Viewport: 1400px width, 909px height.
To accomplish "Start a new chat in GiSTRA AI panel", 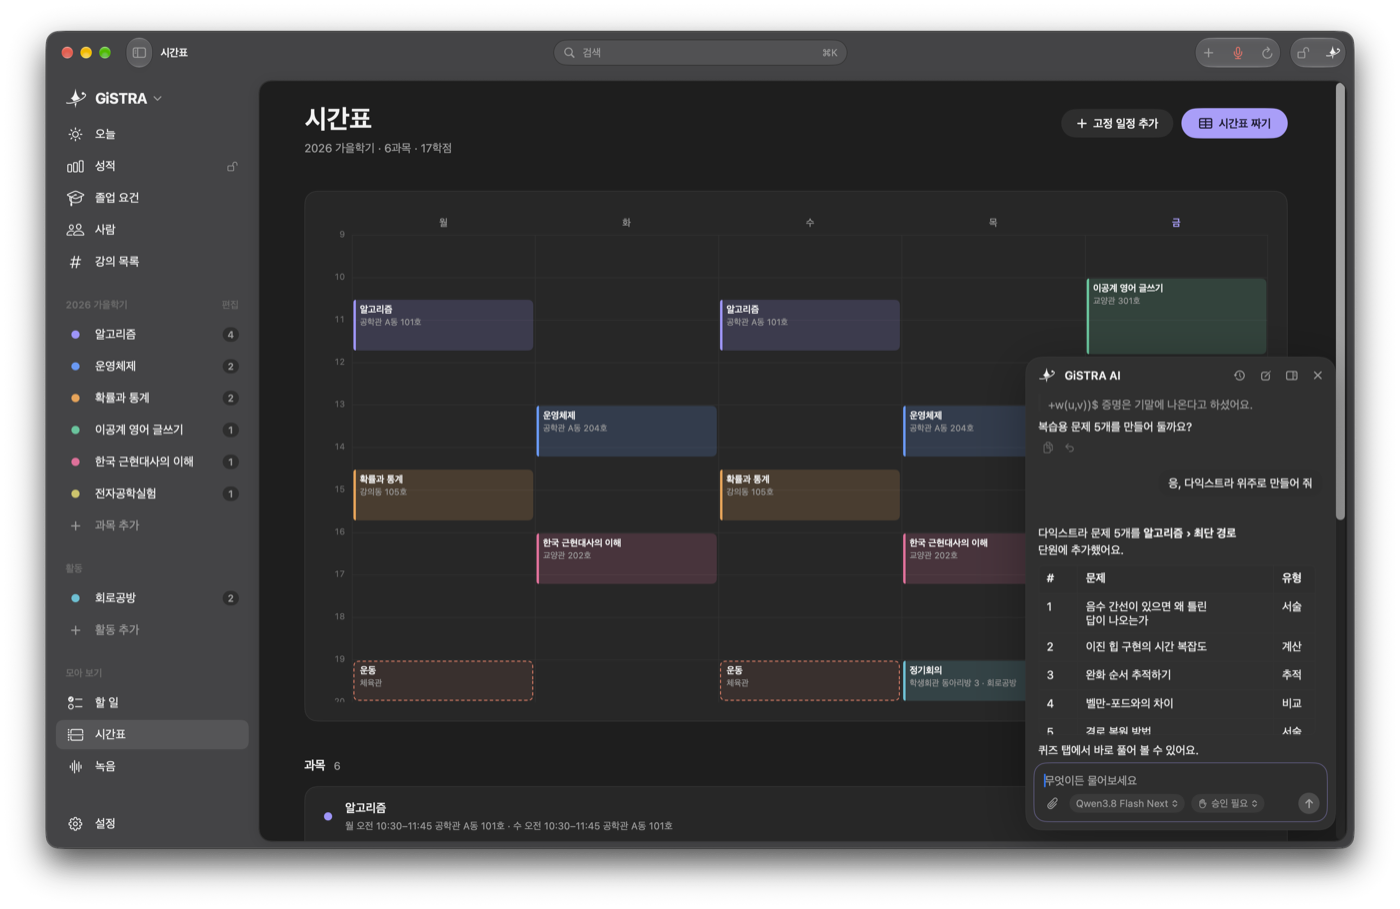I will point(1265,376).
